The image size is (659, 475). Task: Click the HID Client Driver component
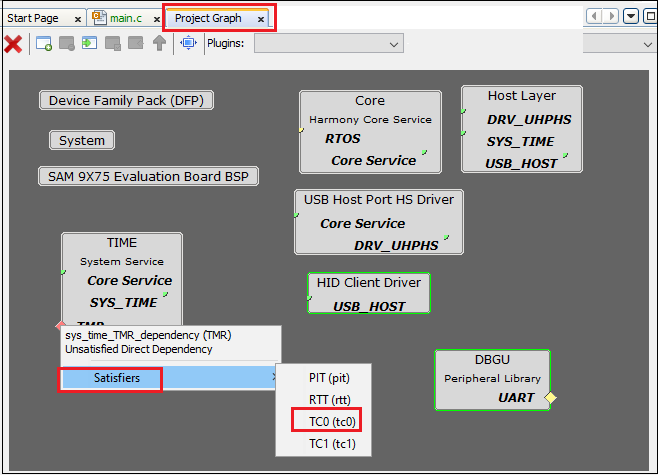pos(368,293)
